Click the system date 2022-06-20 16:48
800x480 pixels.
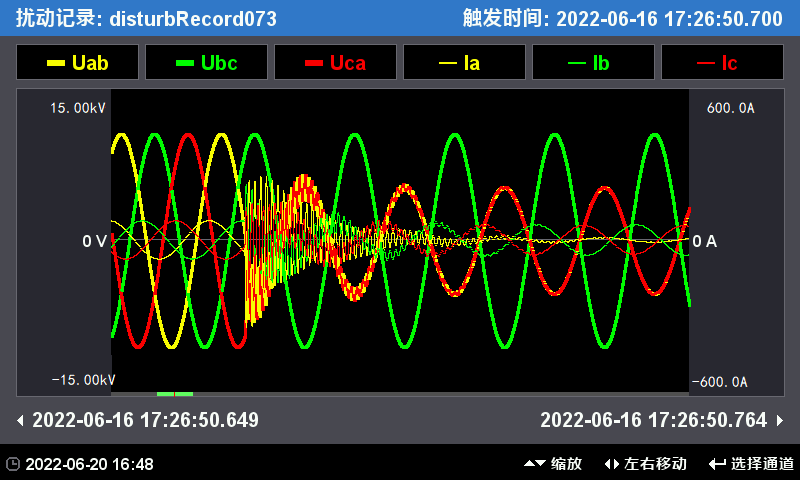pyautogui.click(x=89, y=464)
